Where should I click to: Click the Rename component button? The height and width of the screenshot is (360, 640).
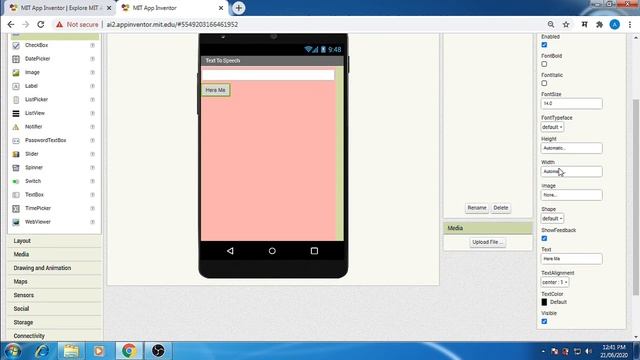[x=477, y=208]
